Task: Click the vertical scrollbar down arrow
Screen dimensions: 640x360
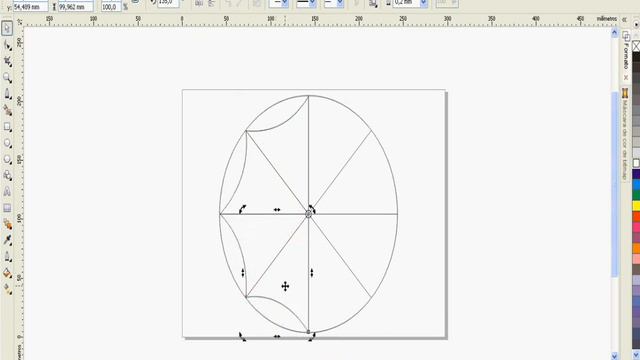Action: click(615, 356)
